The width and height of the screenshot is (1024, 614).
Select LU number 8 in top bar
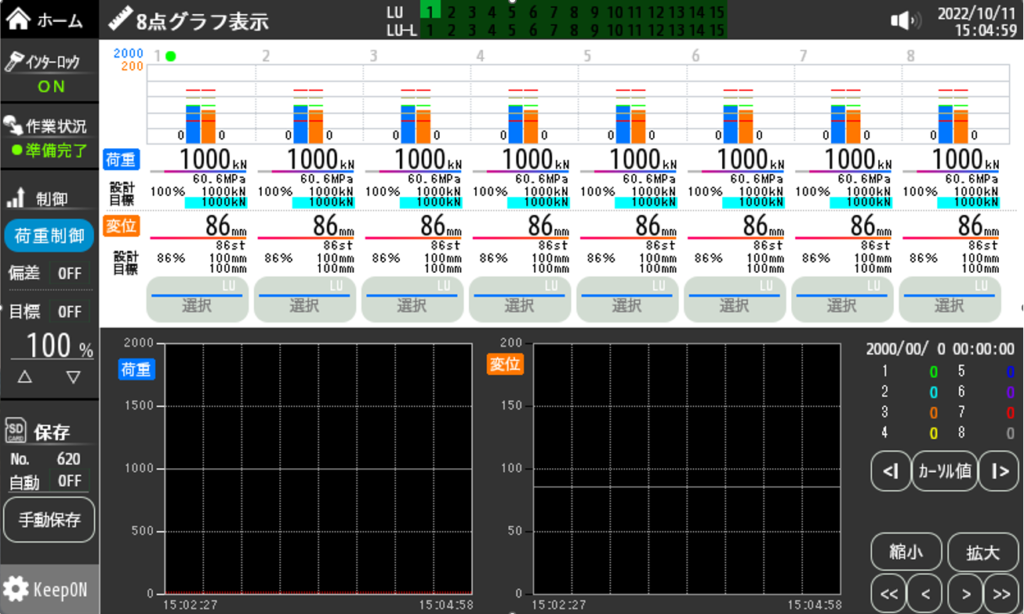(x=574, y=12)
